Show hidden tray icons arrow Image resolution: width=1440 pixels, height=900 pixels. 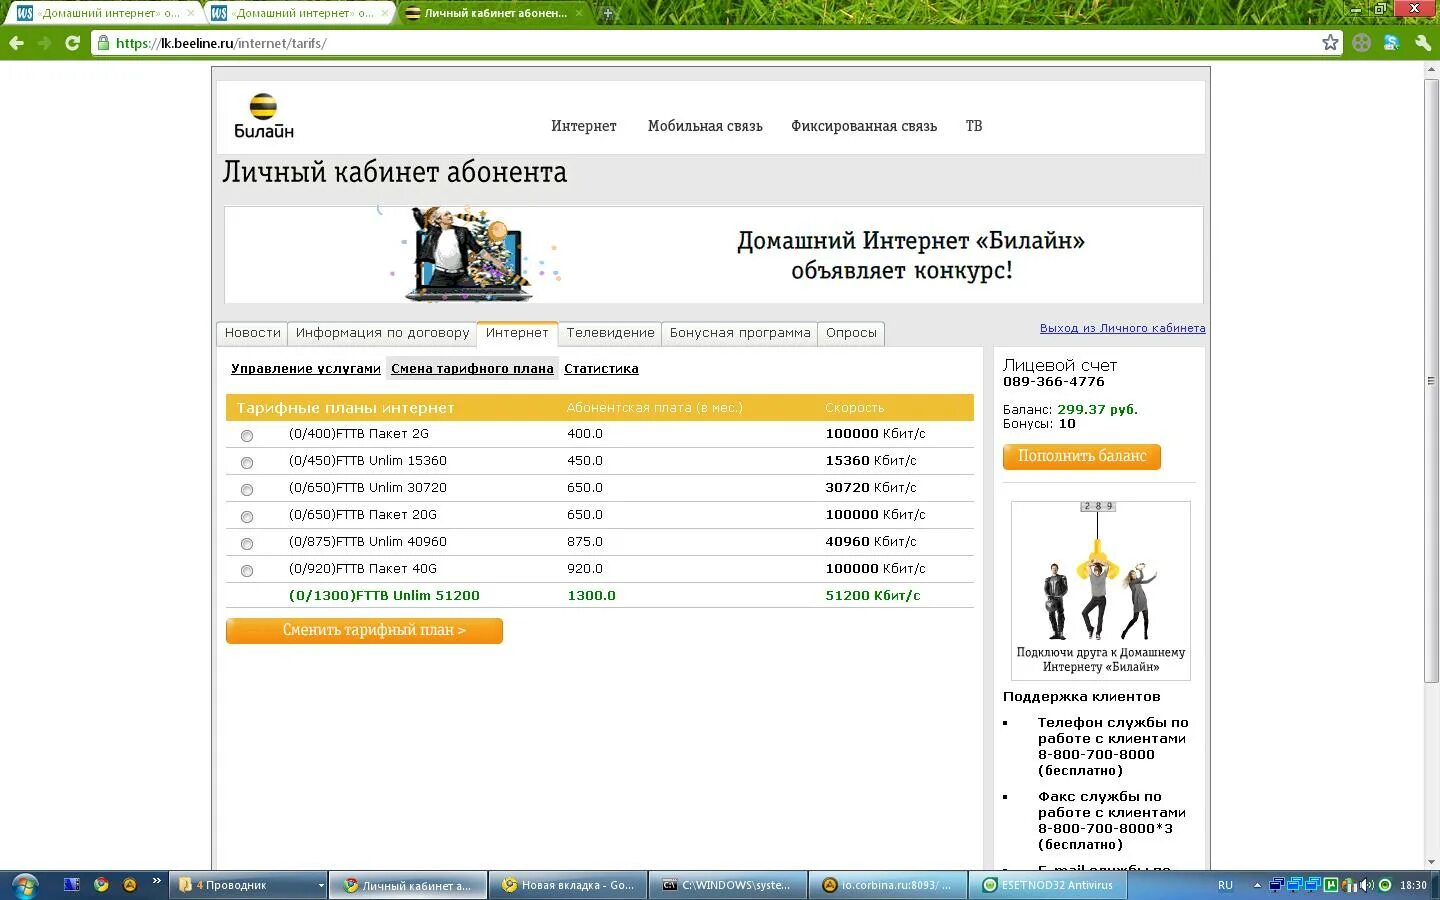[x=1257, y=885]
